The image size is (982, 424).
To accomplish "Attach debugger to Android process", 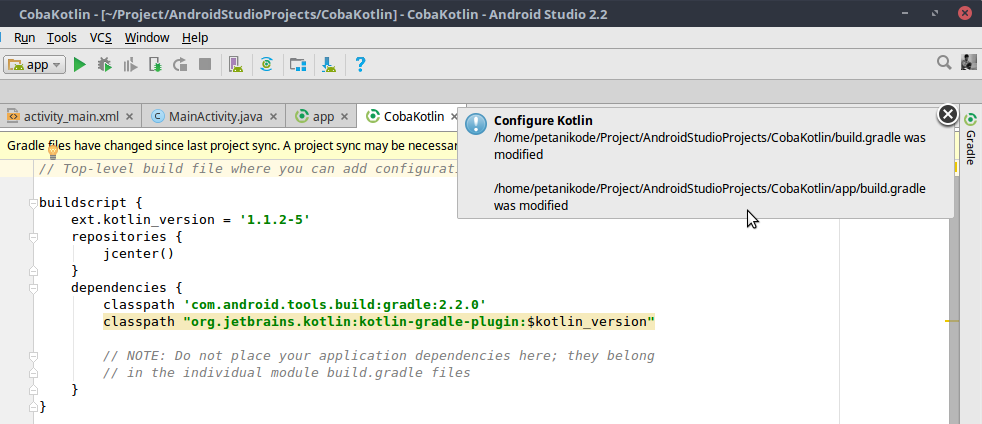I will tap(155, 64).
